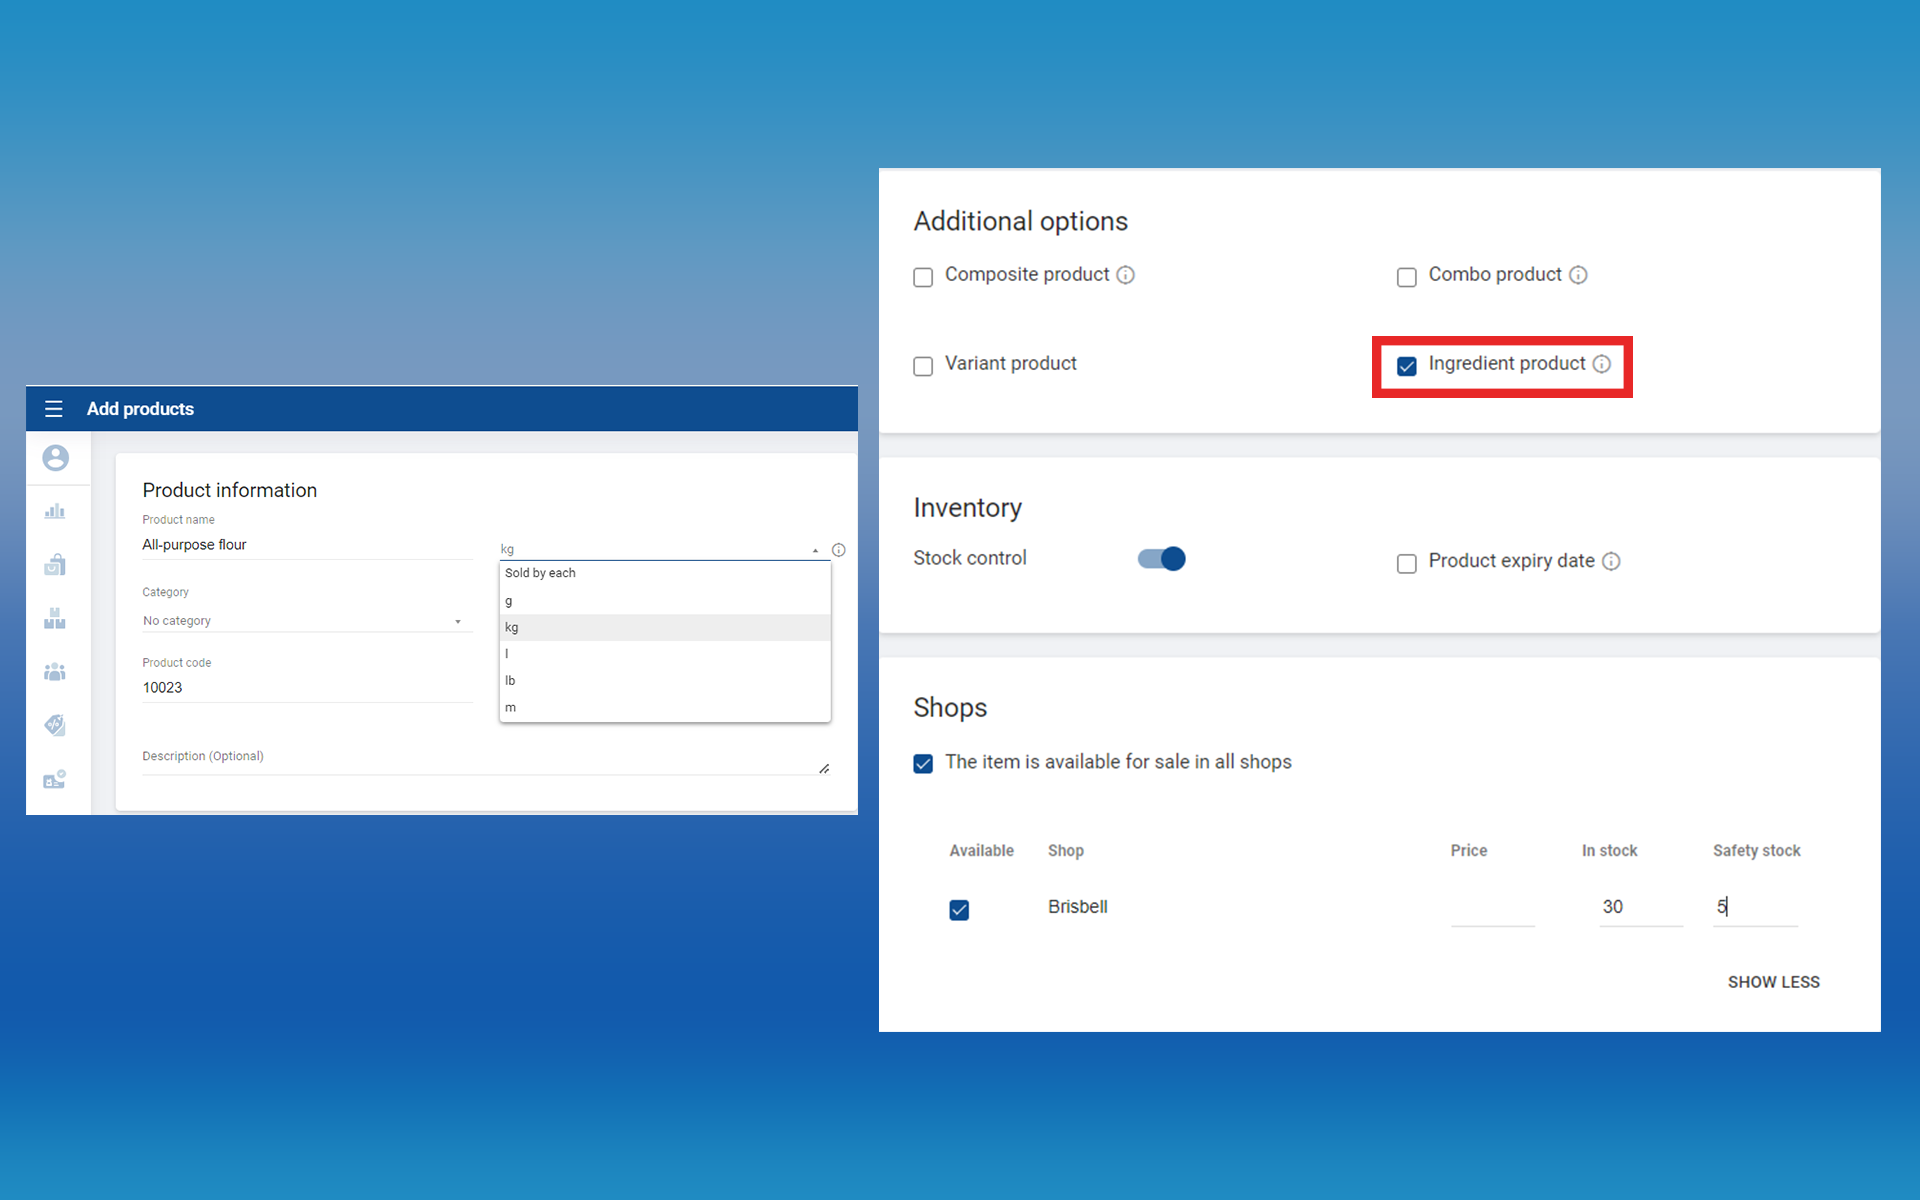Open the discount tag sidebar icon
Image resolution: width=1920 pixels, height=1200 pixels.
[x=55, y=725]
